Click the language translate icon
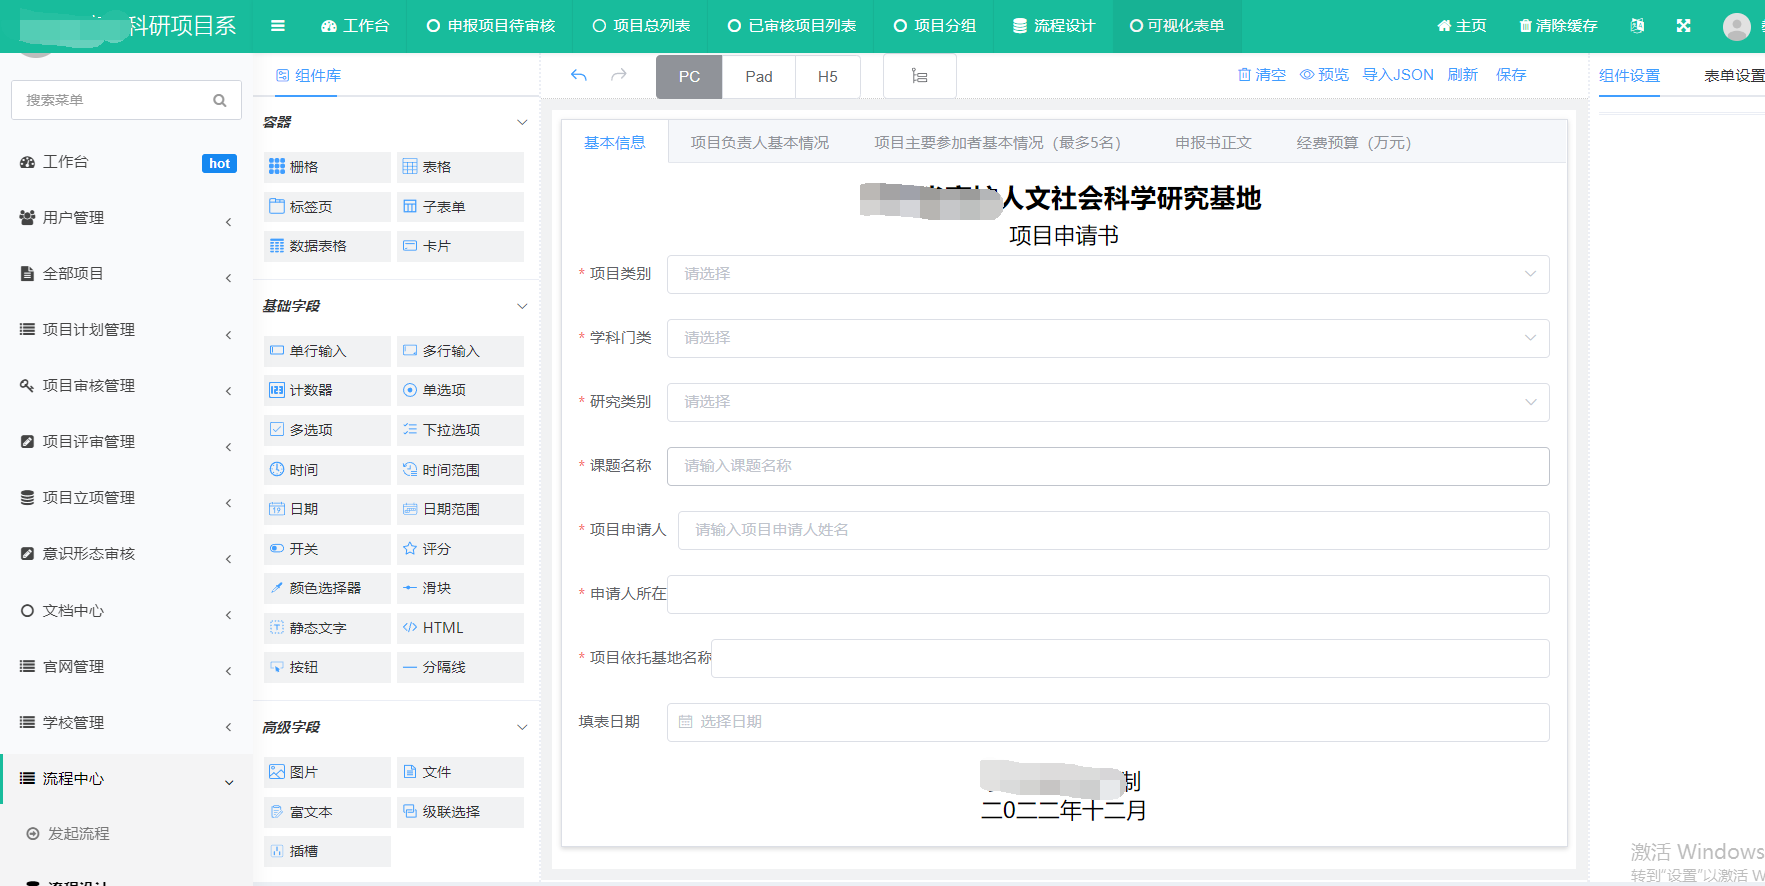The image size is (1765, 886). (1637, 26)
